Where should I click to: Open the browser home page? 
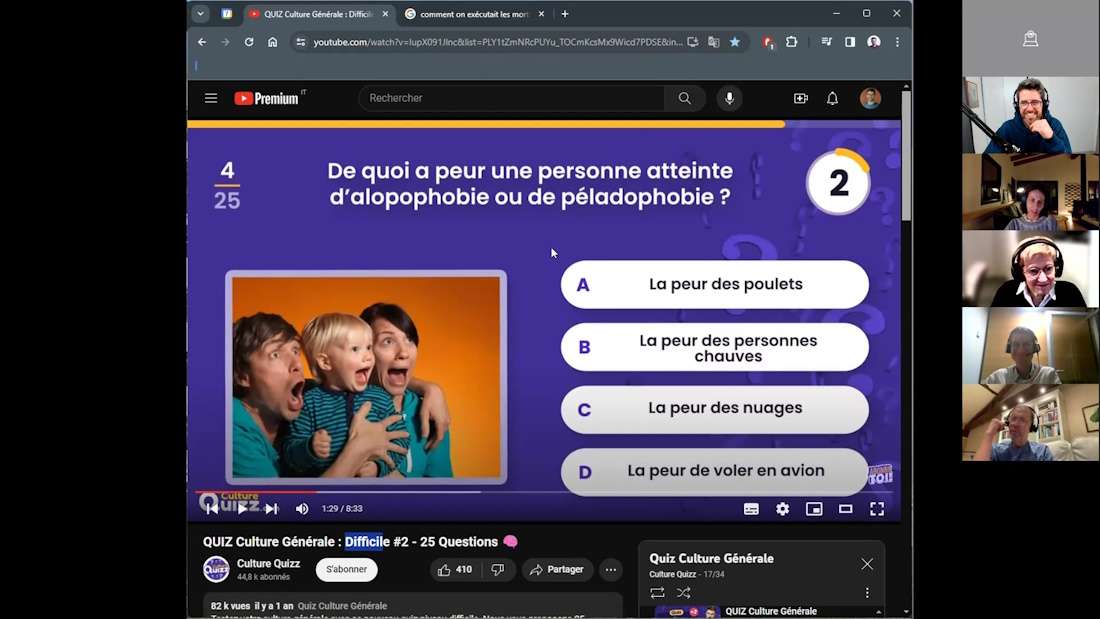tap(273, 42)
